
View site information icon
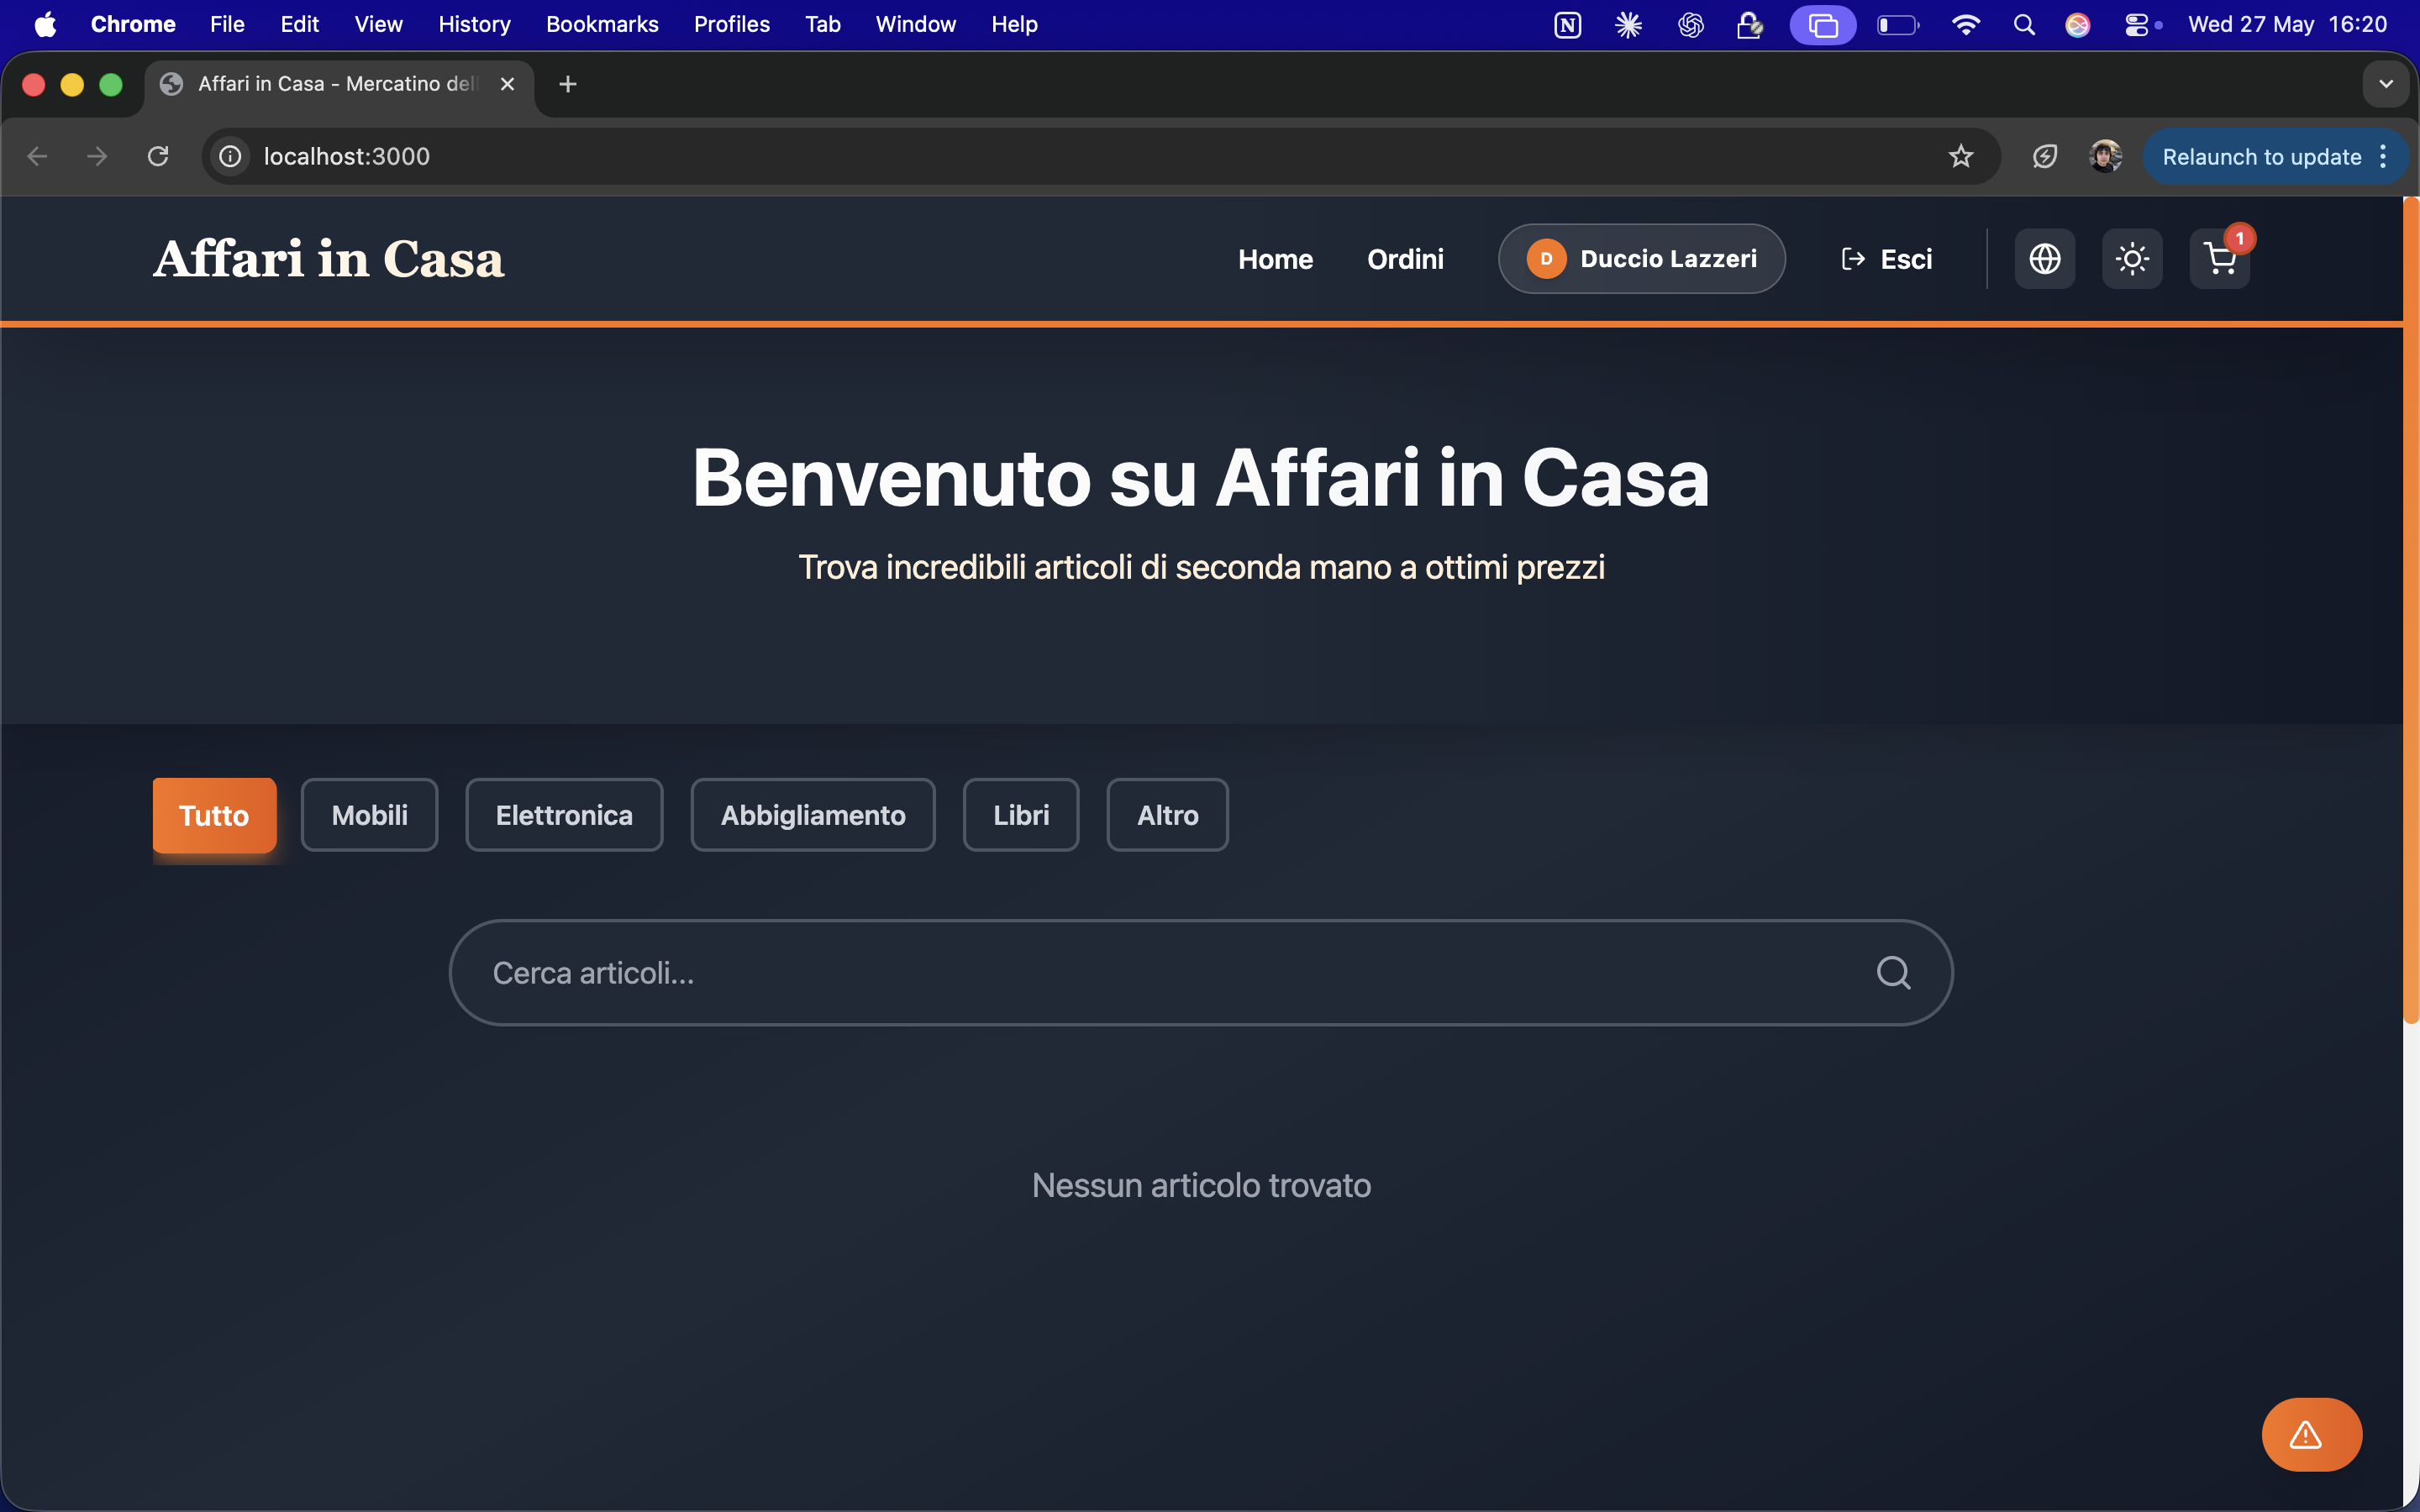[230, 156]
